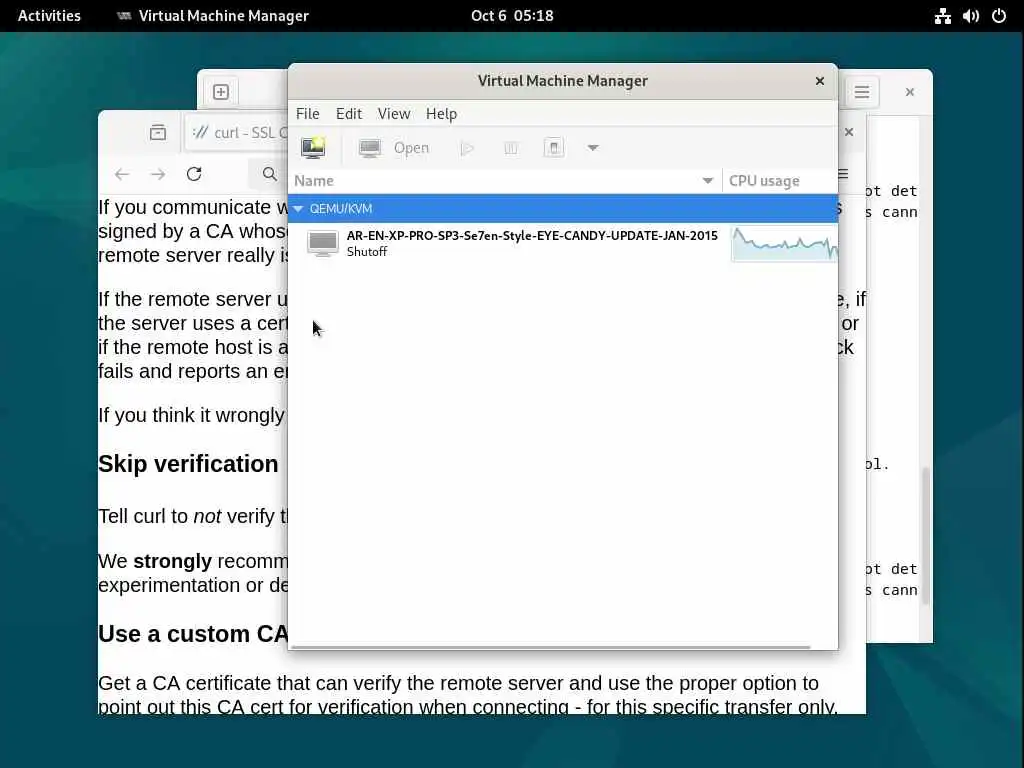The image size is (1024, 768).
Task: Open the rear window's hamburger menu
Action: click(x=861, y=92)
